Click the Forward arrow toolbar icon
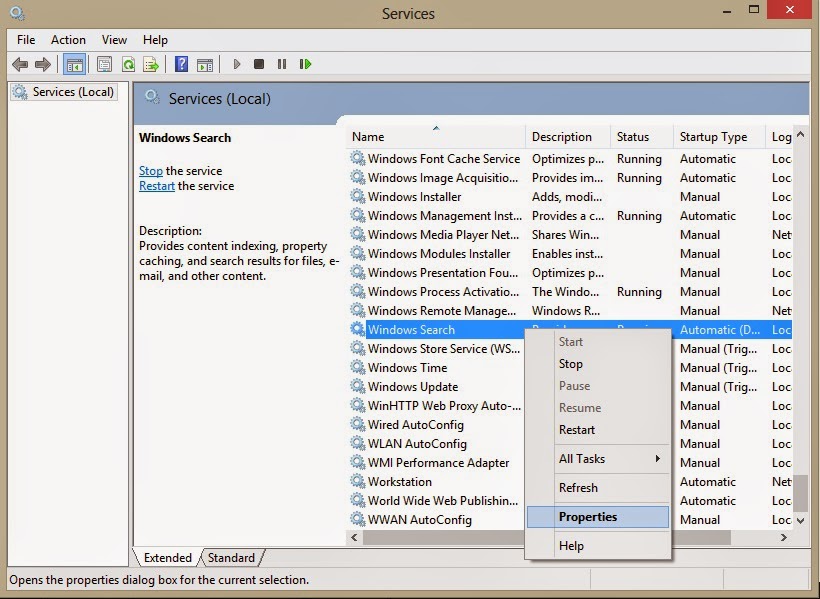The width and height of the screenshot is (820, 599). [x=43, y=64]
